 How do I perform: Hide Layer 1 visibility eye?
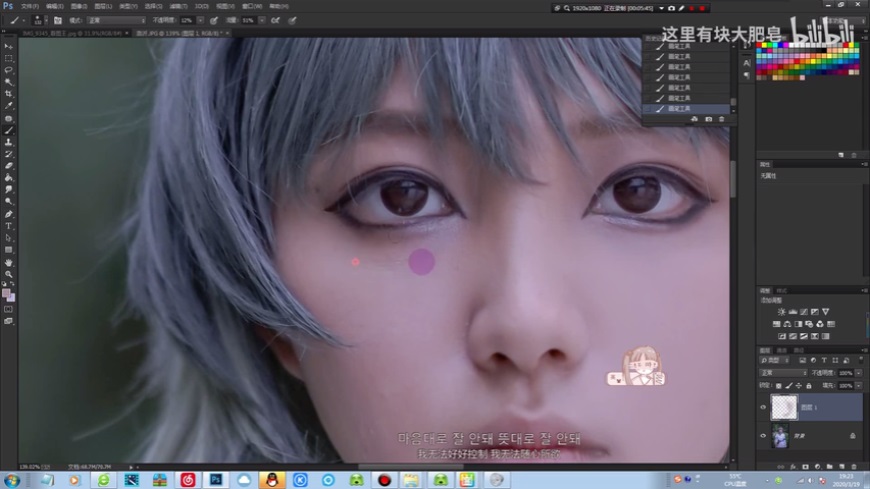tap(763, 407)
